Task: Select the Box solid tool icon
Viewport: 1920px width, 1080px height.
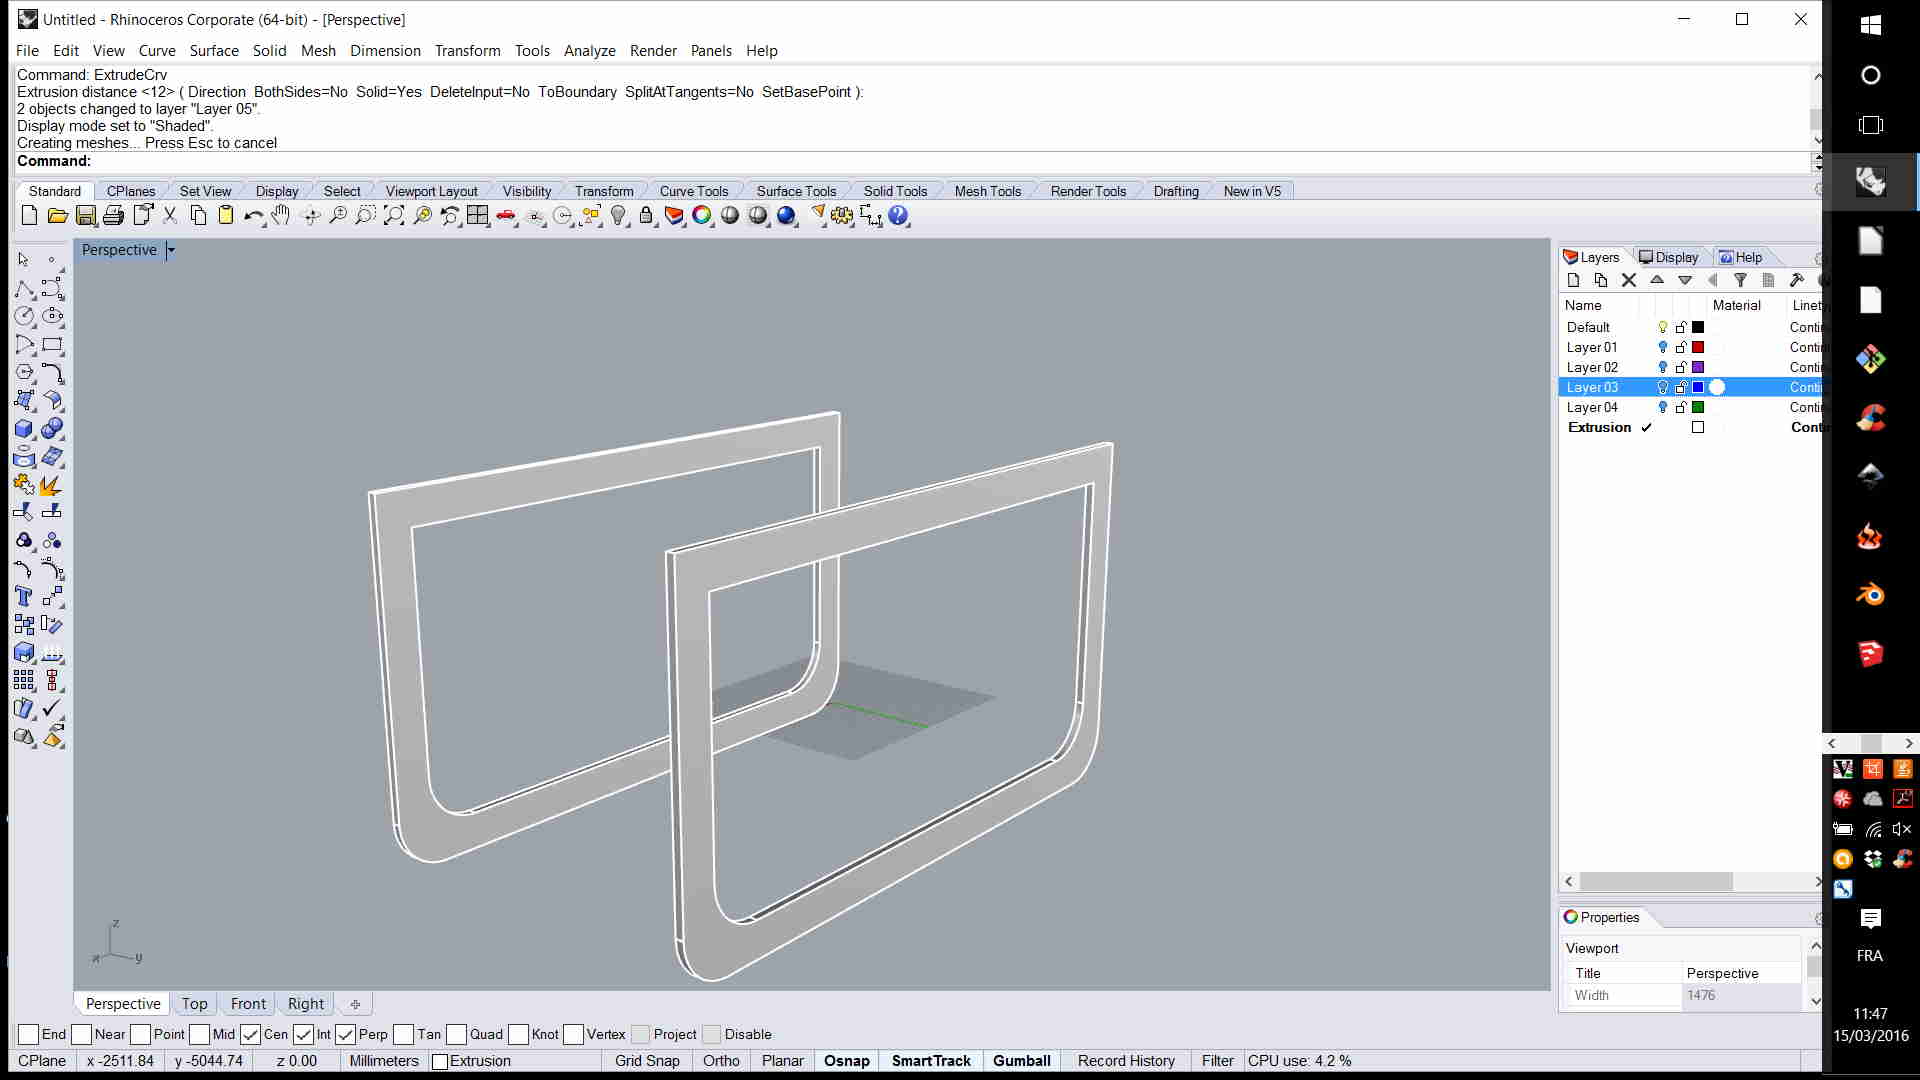Action: (x=24, y=429)
